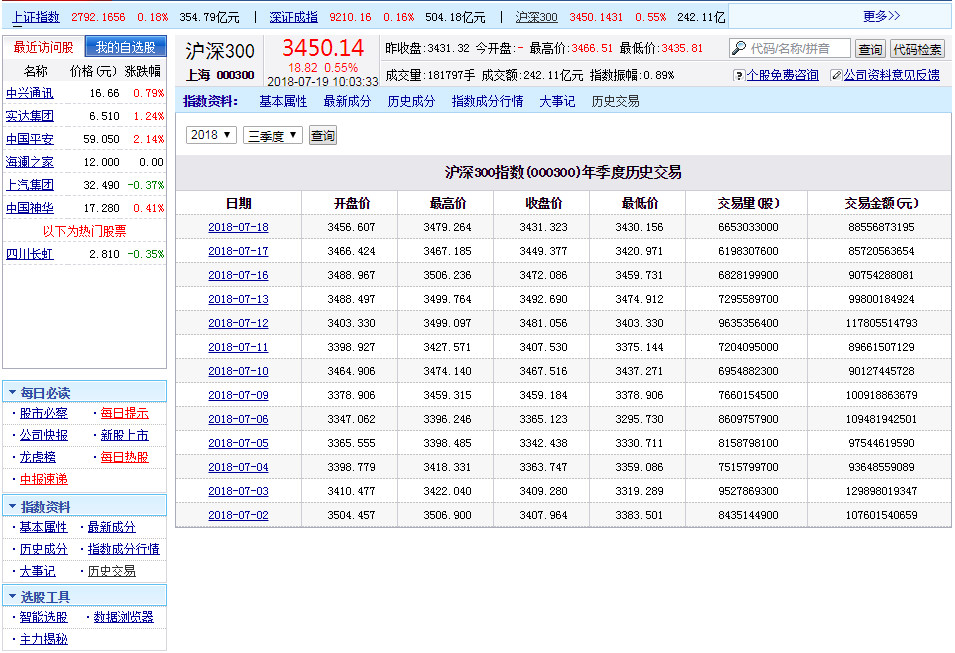Viewport: 955px width, 653px height.
Task: Click 查询 button next to quarter dropdown
Action: point(323,135)
